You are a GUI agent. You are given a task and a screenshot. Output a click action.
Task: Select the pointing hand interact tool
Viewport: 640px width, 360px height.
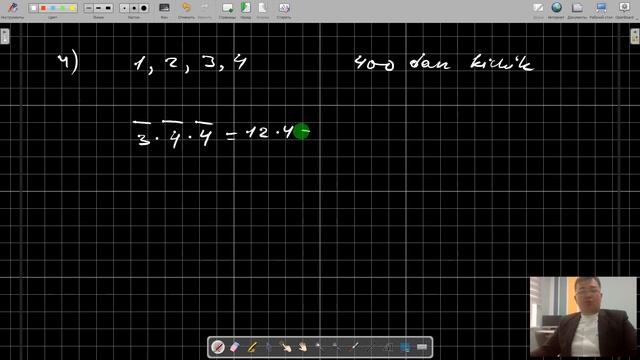pyautogui.click(x=285, y=347)
